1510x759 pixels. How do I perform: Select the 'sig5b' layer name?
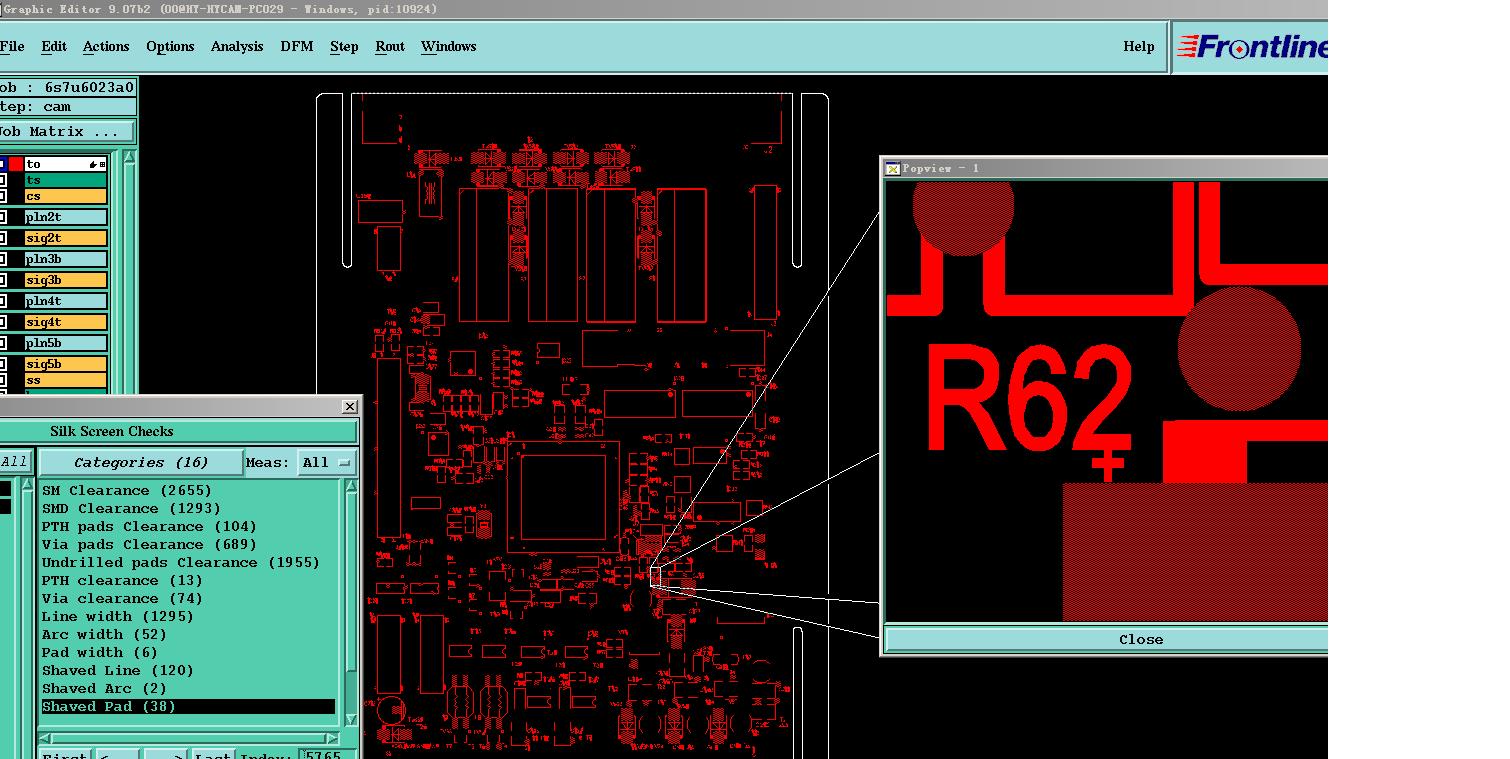66,364
